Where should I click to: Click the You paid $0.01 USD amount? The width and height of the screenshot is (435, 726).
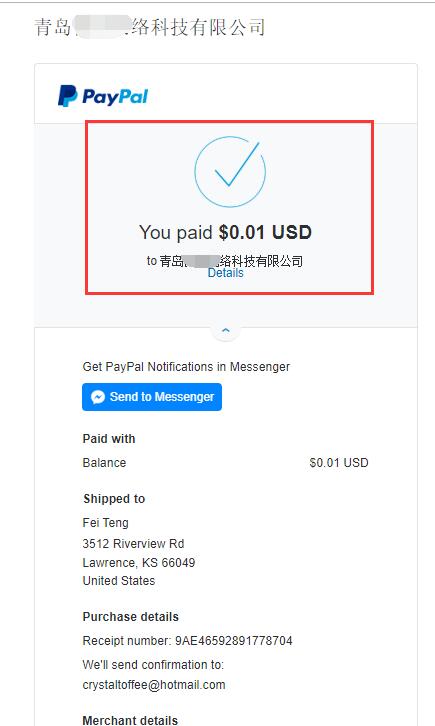[225, 232]
